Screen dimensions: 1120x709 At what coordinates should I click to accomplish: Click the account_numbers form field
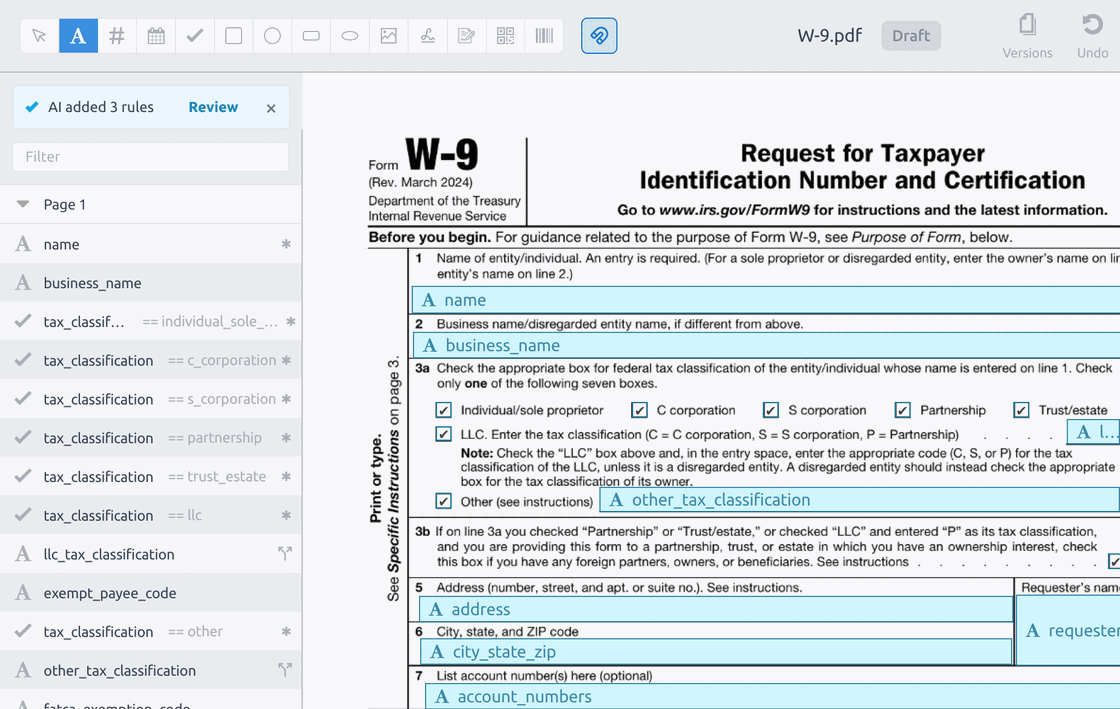tap(773, 696)
